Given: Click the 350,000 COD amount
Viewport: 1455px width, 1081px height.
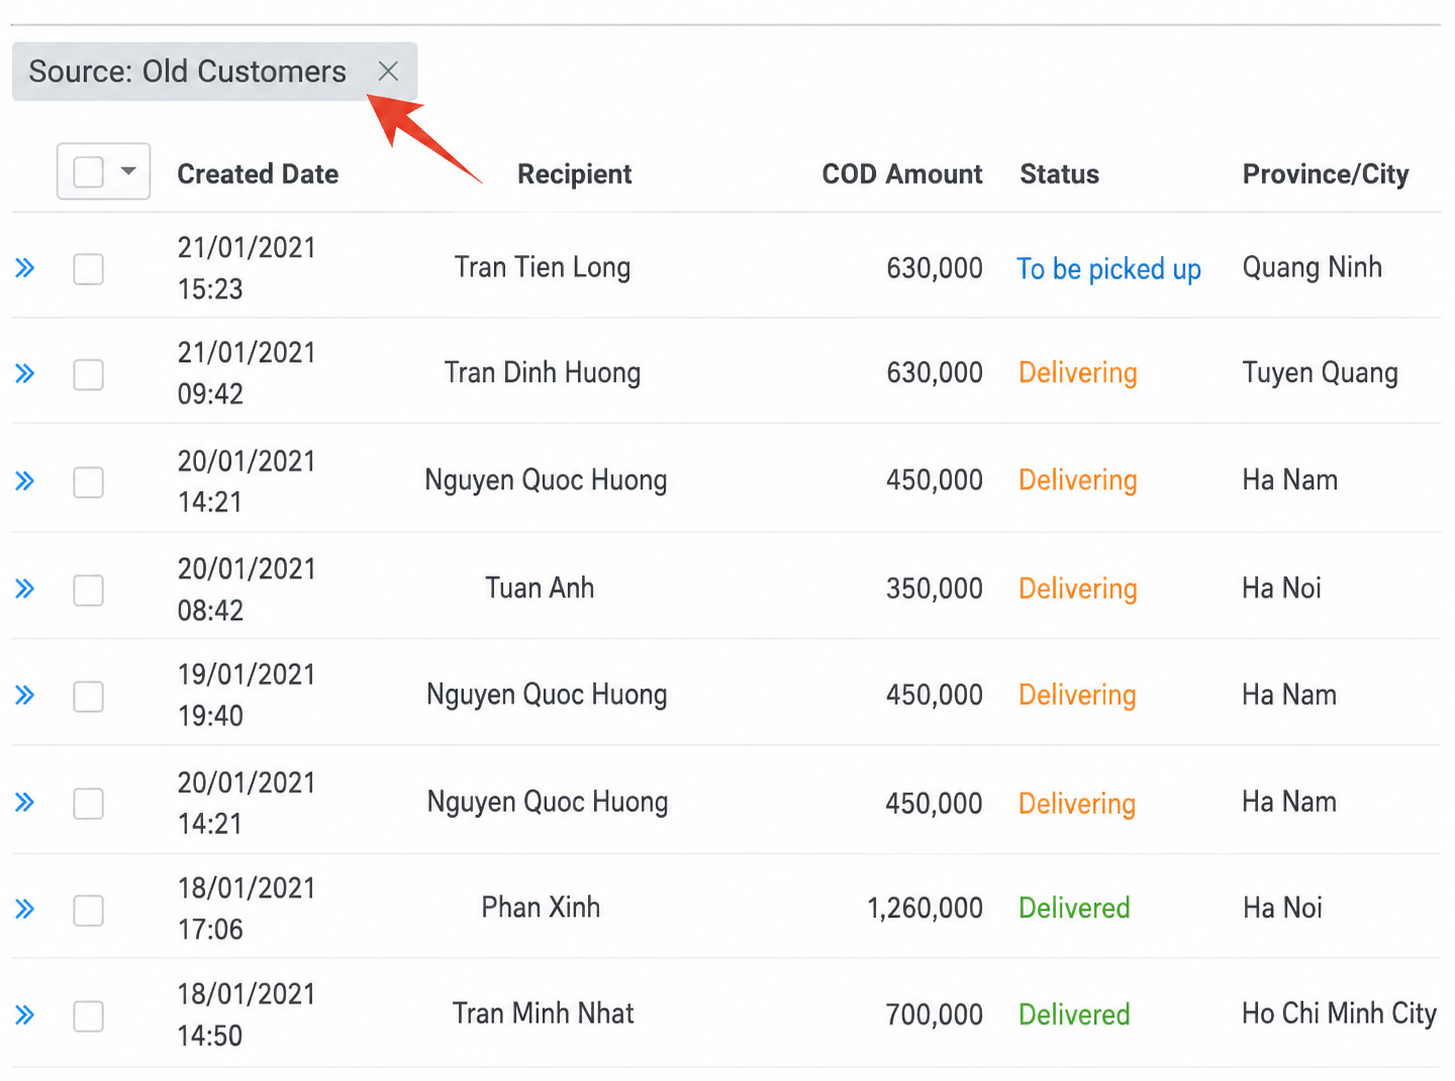Looking at the screenshot, I should [x=934, y=588].
